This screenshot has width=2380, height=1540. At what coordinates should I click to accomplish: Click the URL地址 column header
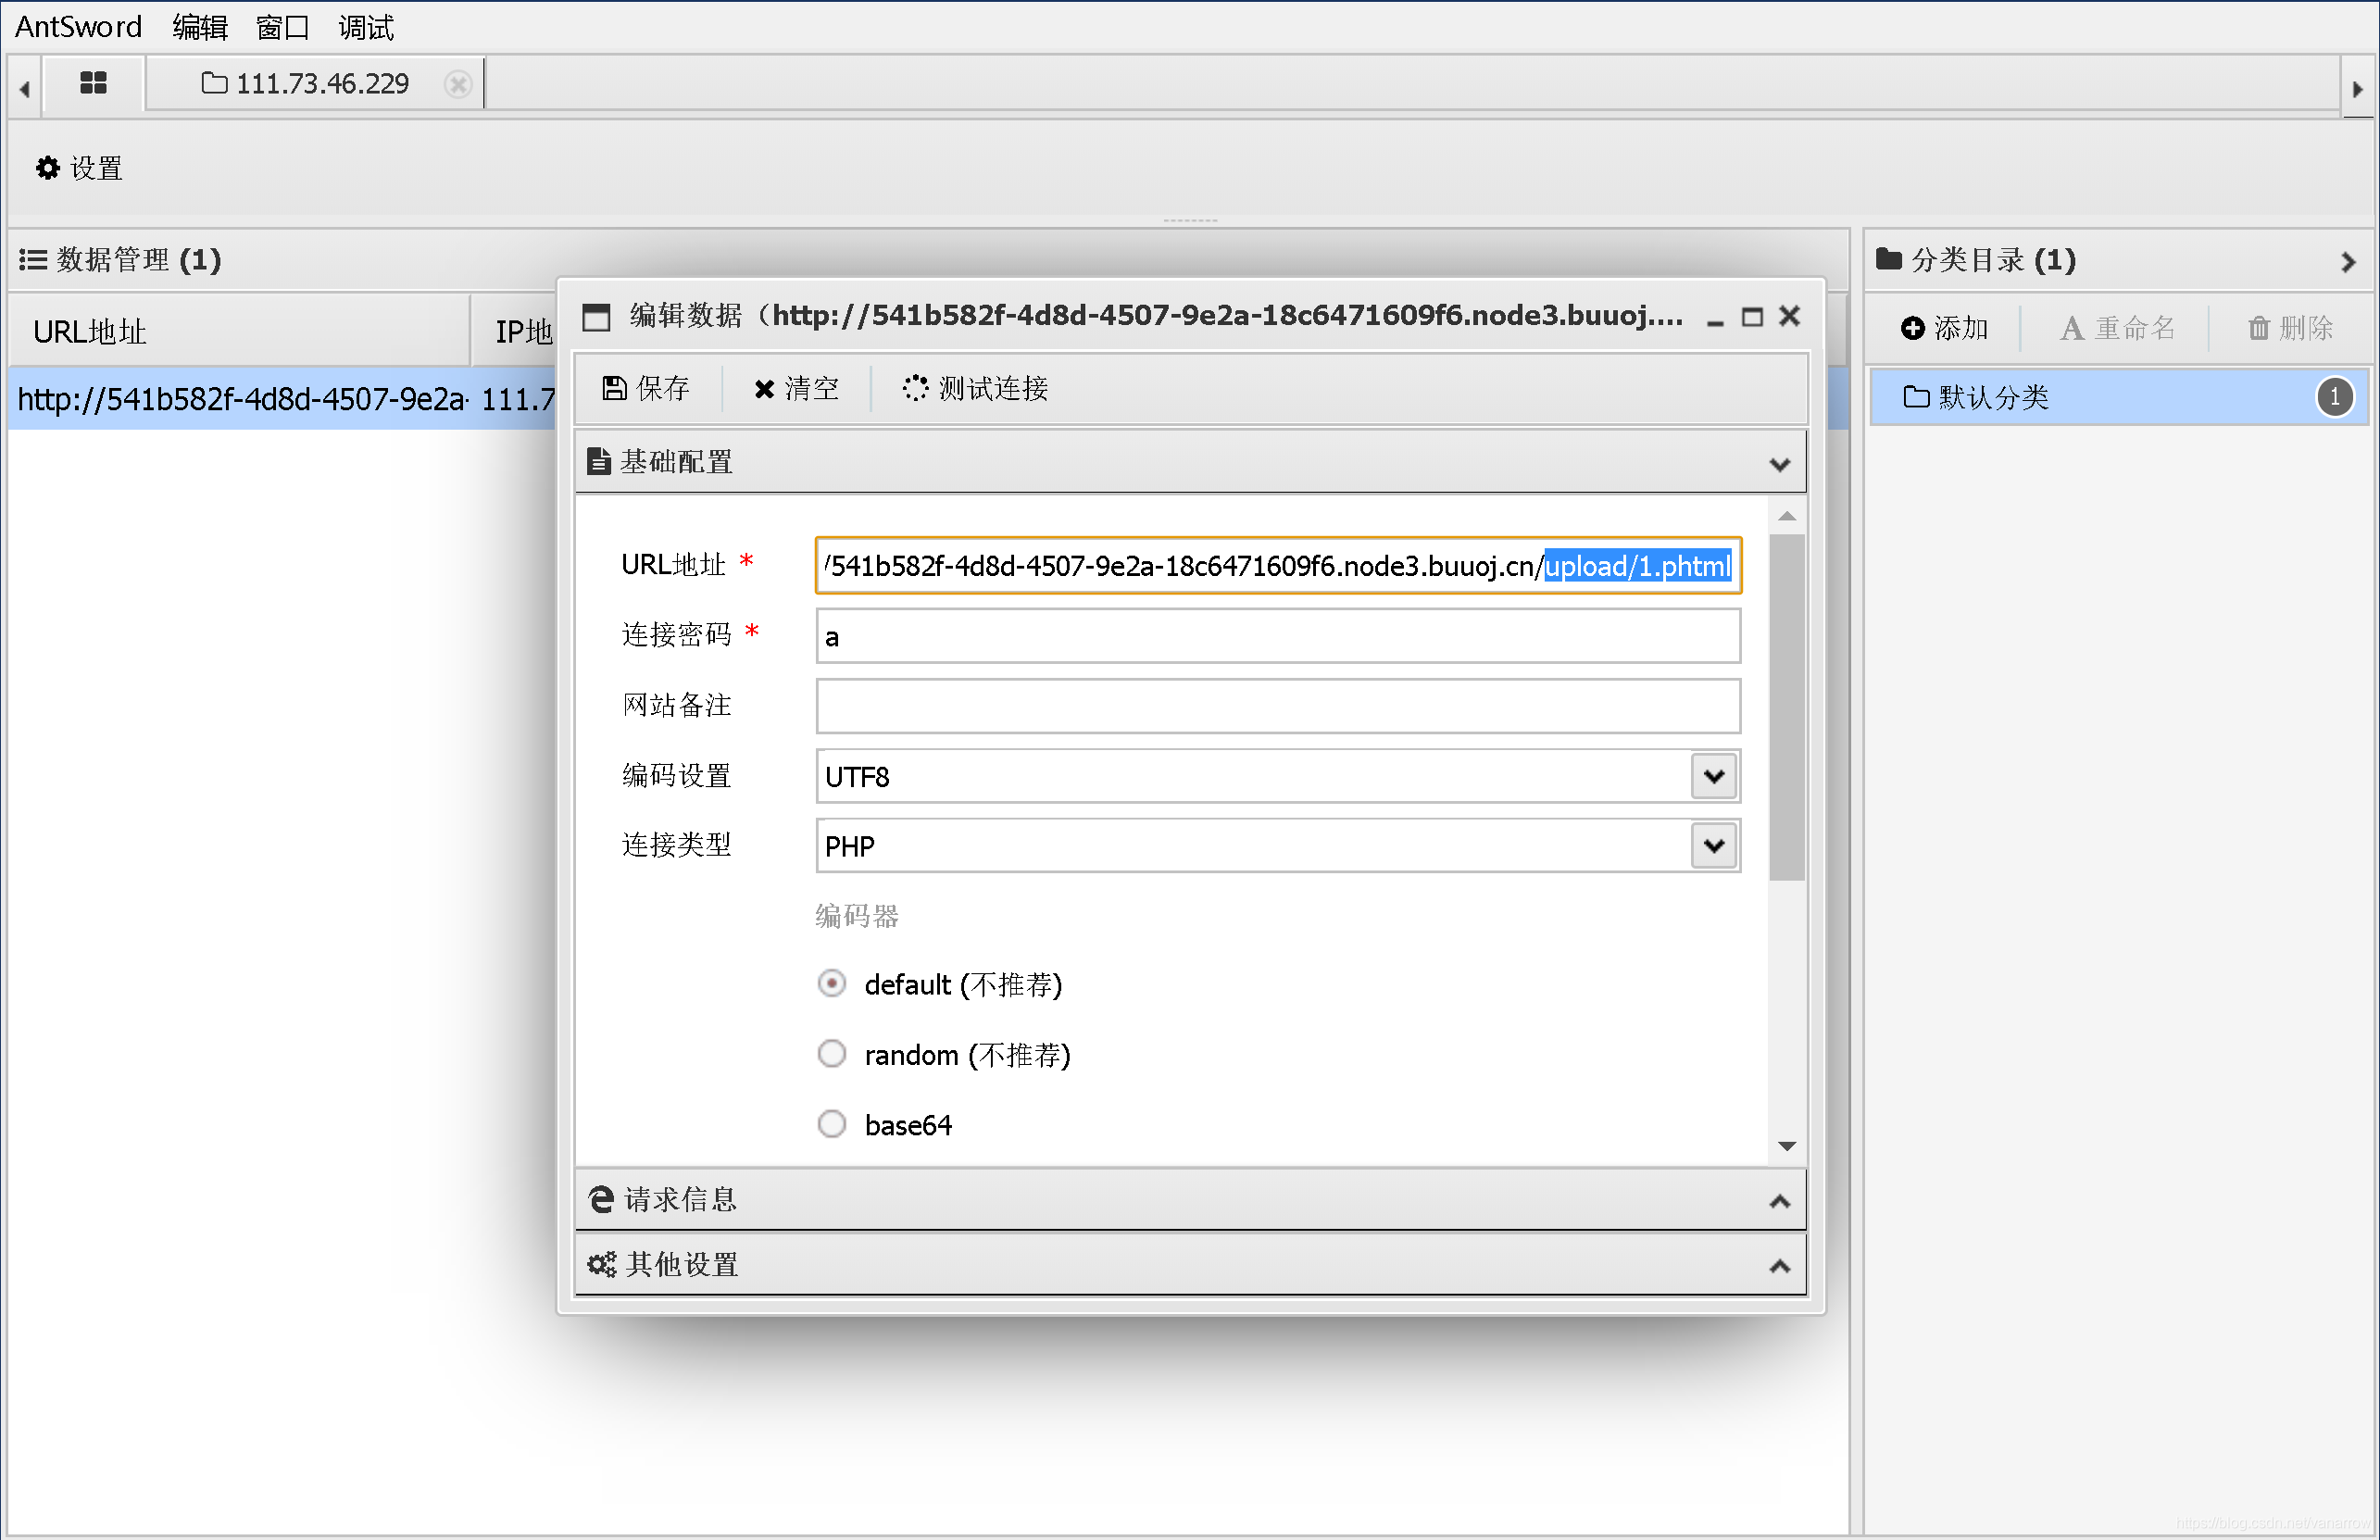pyautogui.click(x=240, y=331)
